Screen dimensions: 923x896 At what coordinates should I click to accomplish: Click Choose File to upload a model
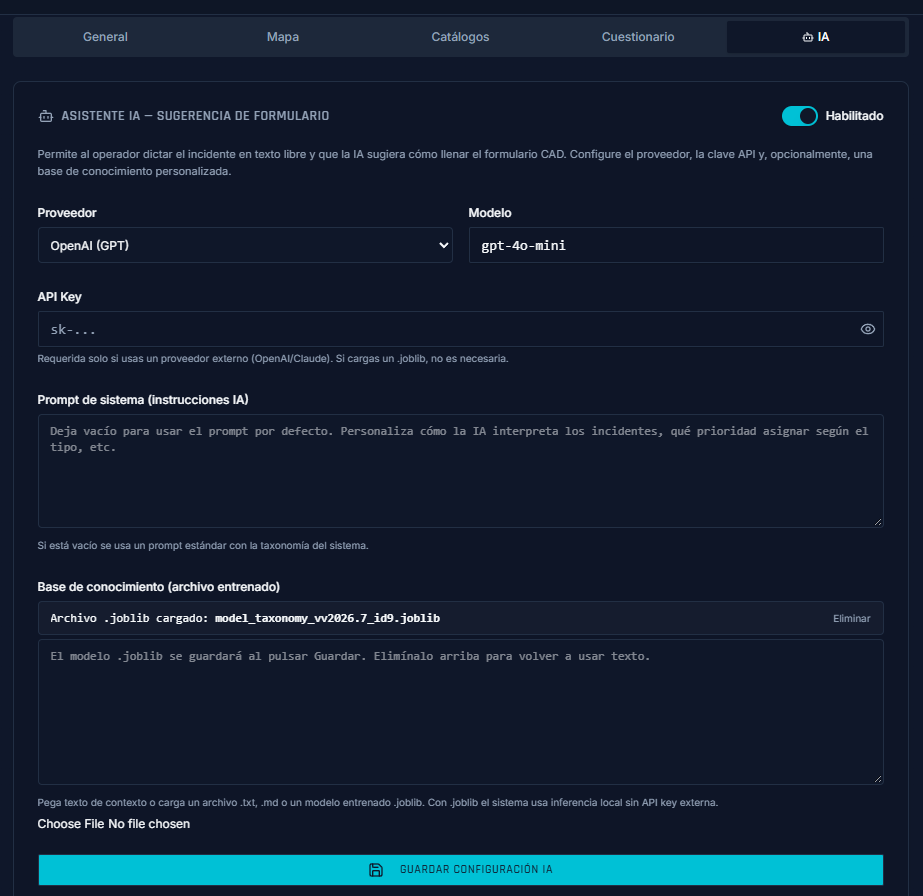[71, 824]
